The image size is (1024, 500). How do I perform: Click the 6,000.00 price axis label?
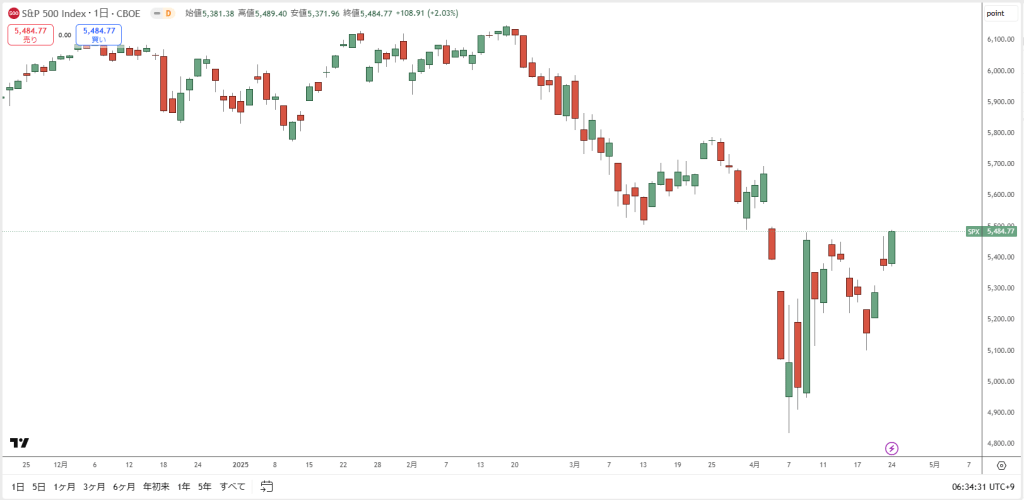click(x=1000, y=70)
